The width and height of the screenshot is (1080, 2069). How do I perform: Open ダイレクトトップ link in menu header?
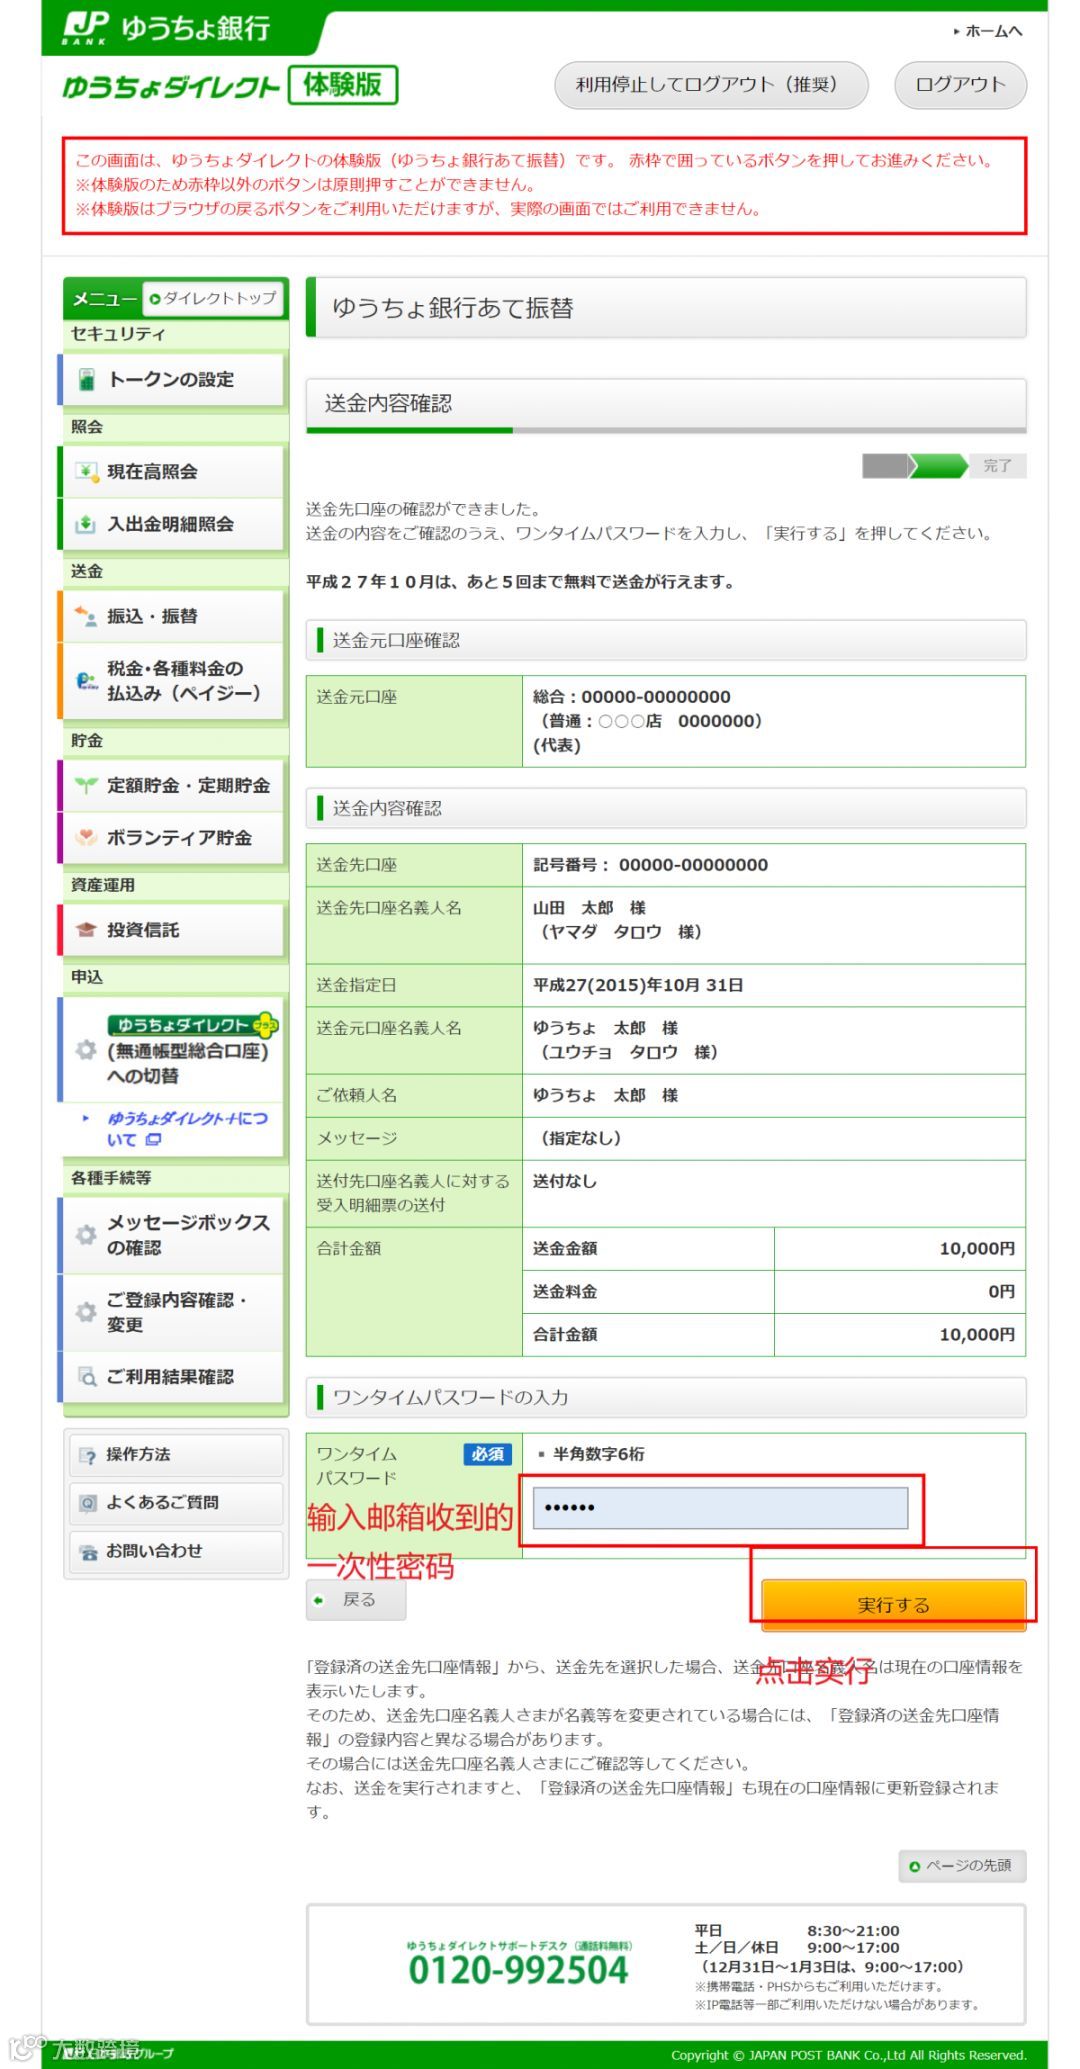[212, 298]
